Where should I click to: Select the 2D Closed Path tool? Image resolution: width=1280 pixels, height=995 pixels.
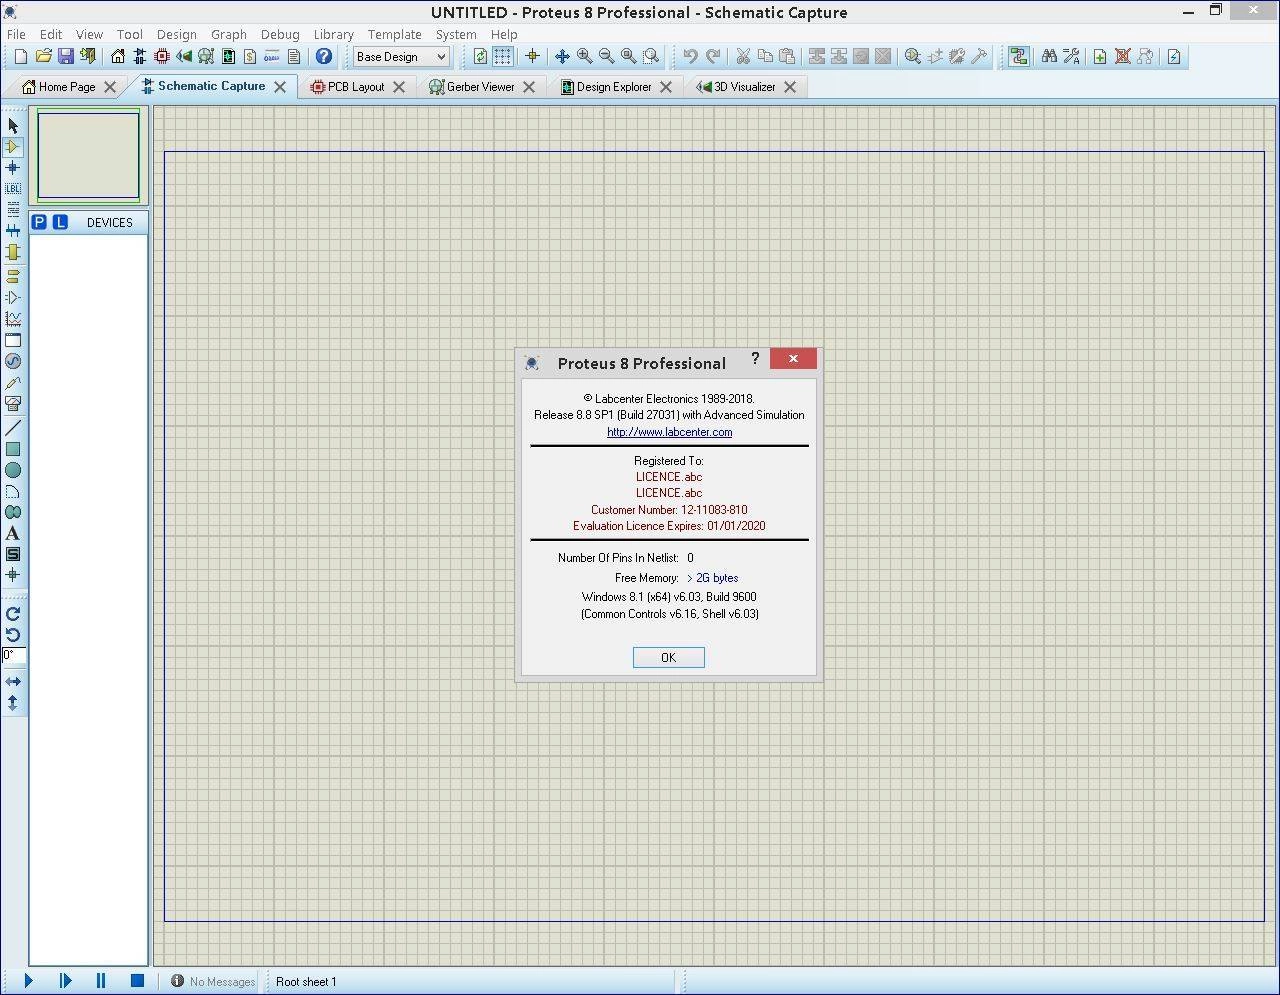pyautogui.click(x=13, y=512)
